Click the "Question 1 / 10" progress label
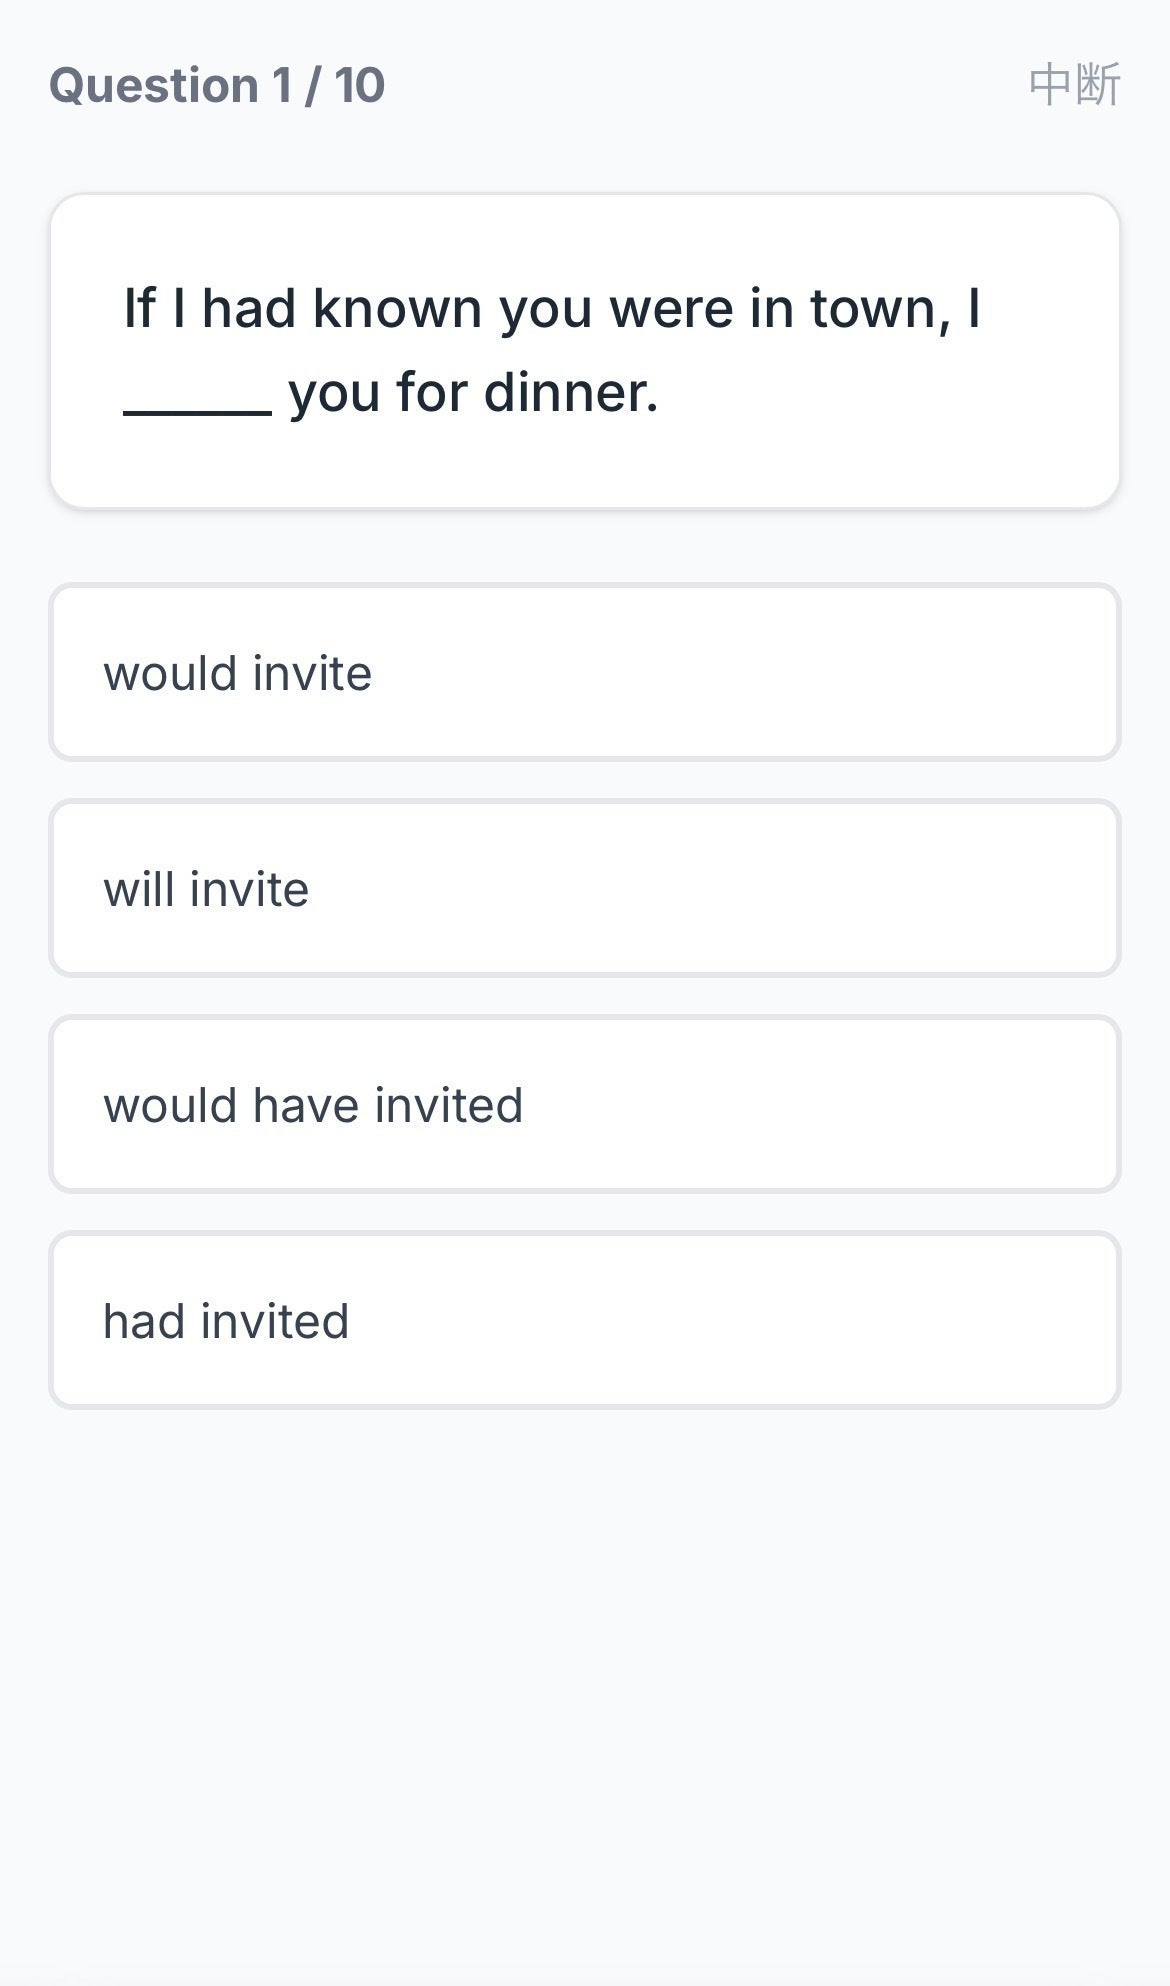Viewport: 1170px width, 1986px height. click(217, 85)
